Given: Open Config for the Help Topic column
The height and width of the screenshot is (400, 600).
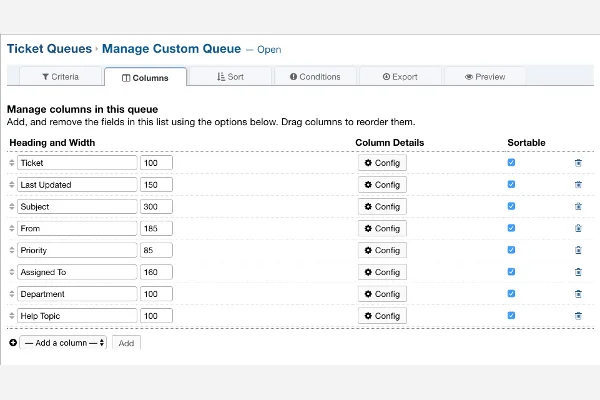Looking at the screenshot, I should click(x=382, y=315).
